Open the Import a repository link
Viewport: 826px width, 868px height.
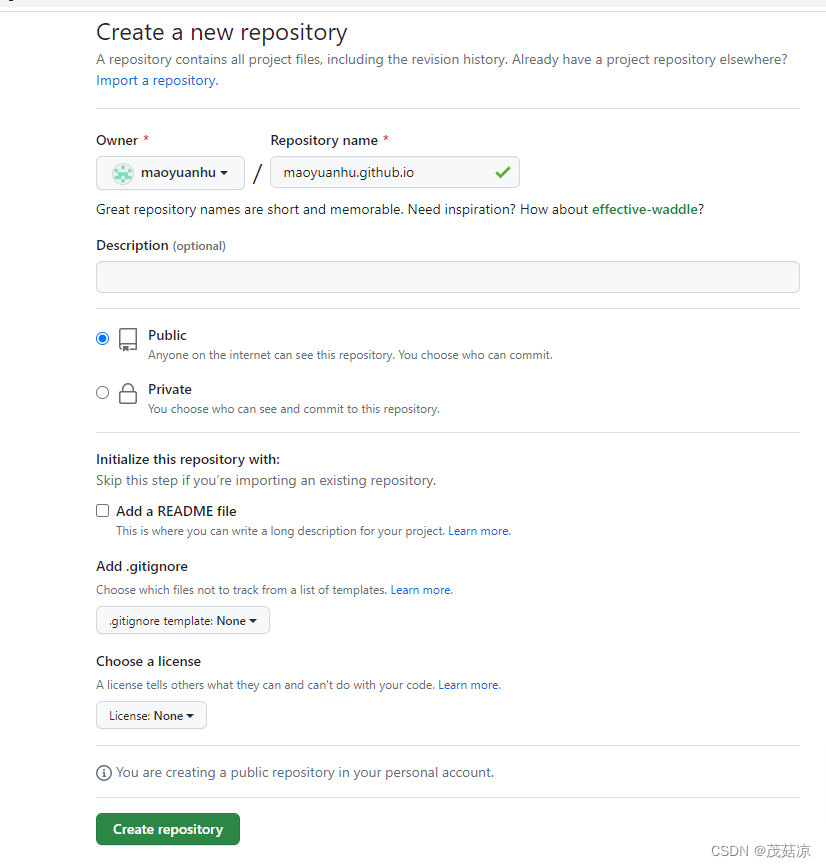point(153,80)
